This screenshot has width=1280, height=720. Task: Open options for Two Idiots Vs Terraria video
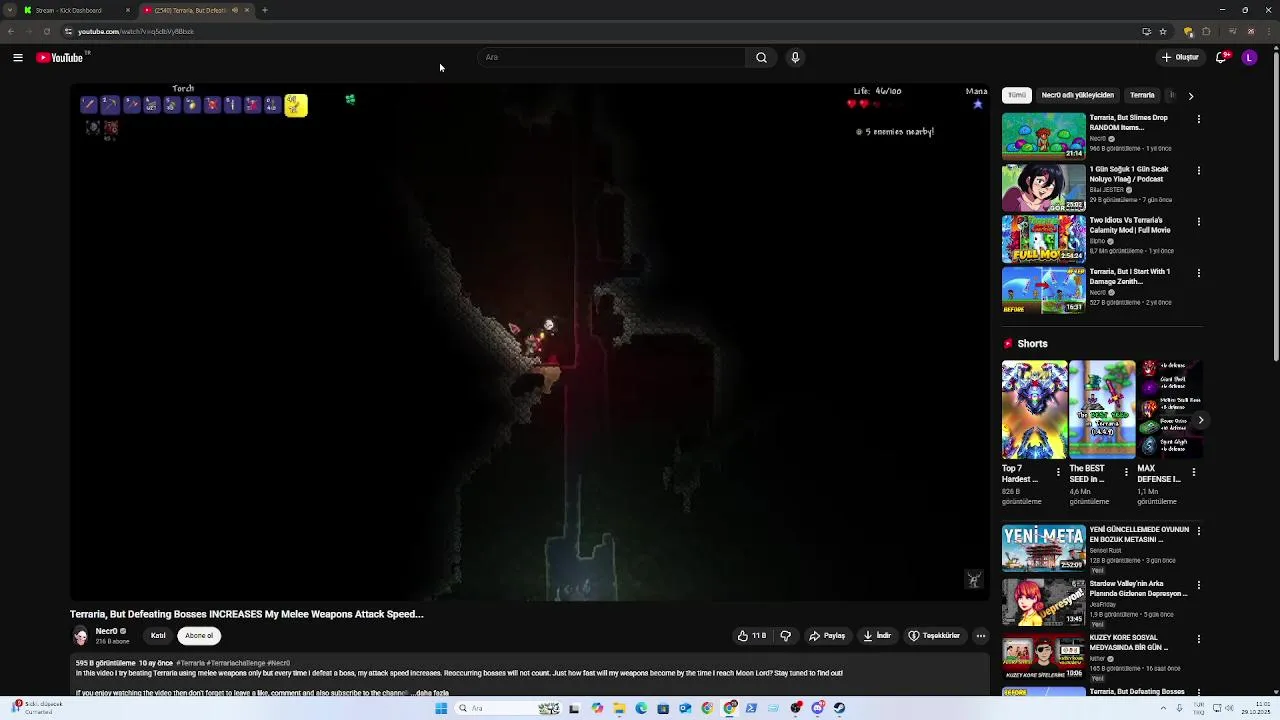pyautogui.click(x=1198, y=222)
